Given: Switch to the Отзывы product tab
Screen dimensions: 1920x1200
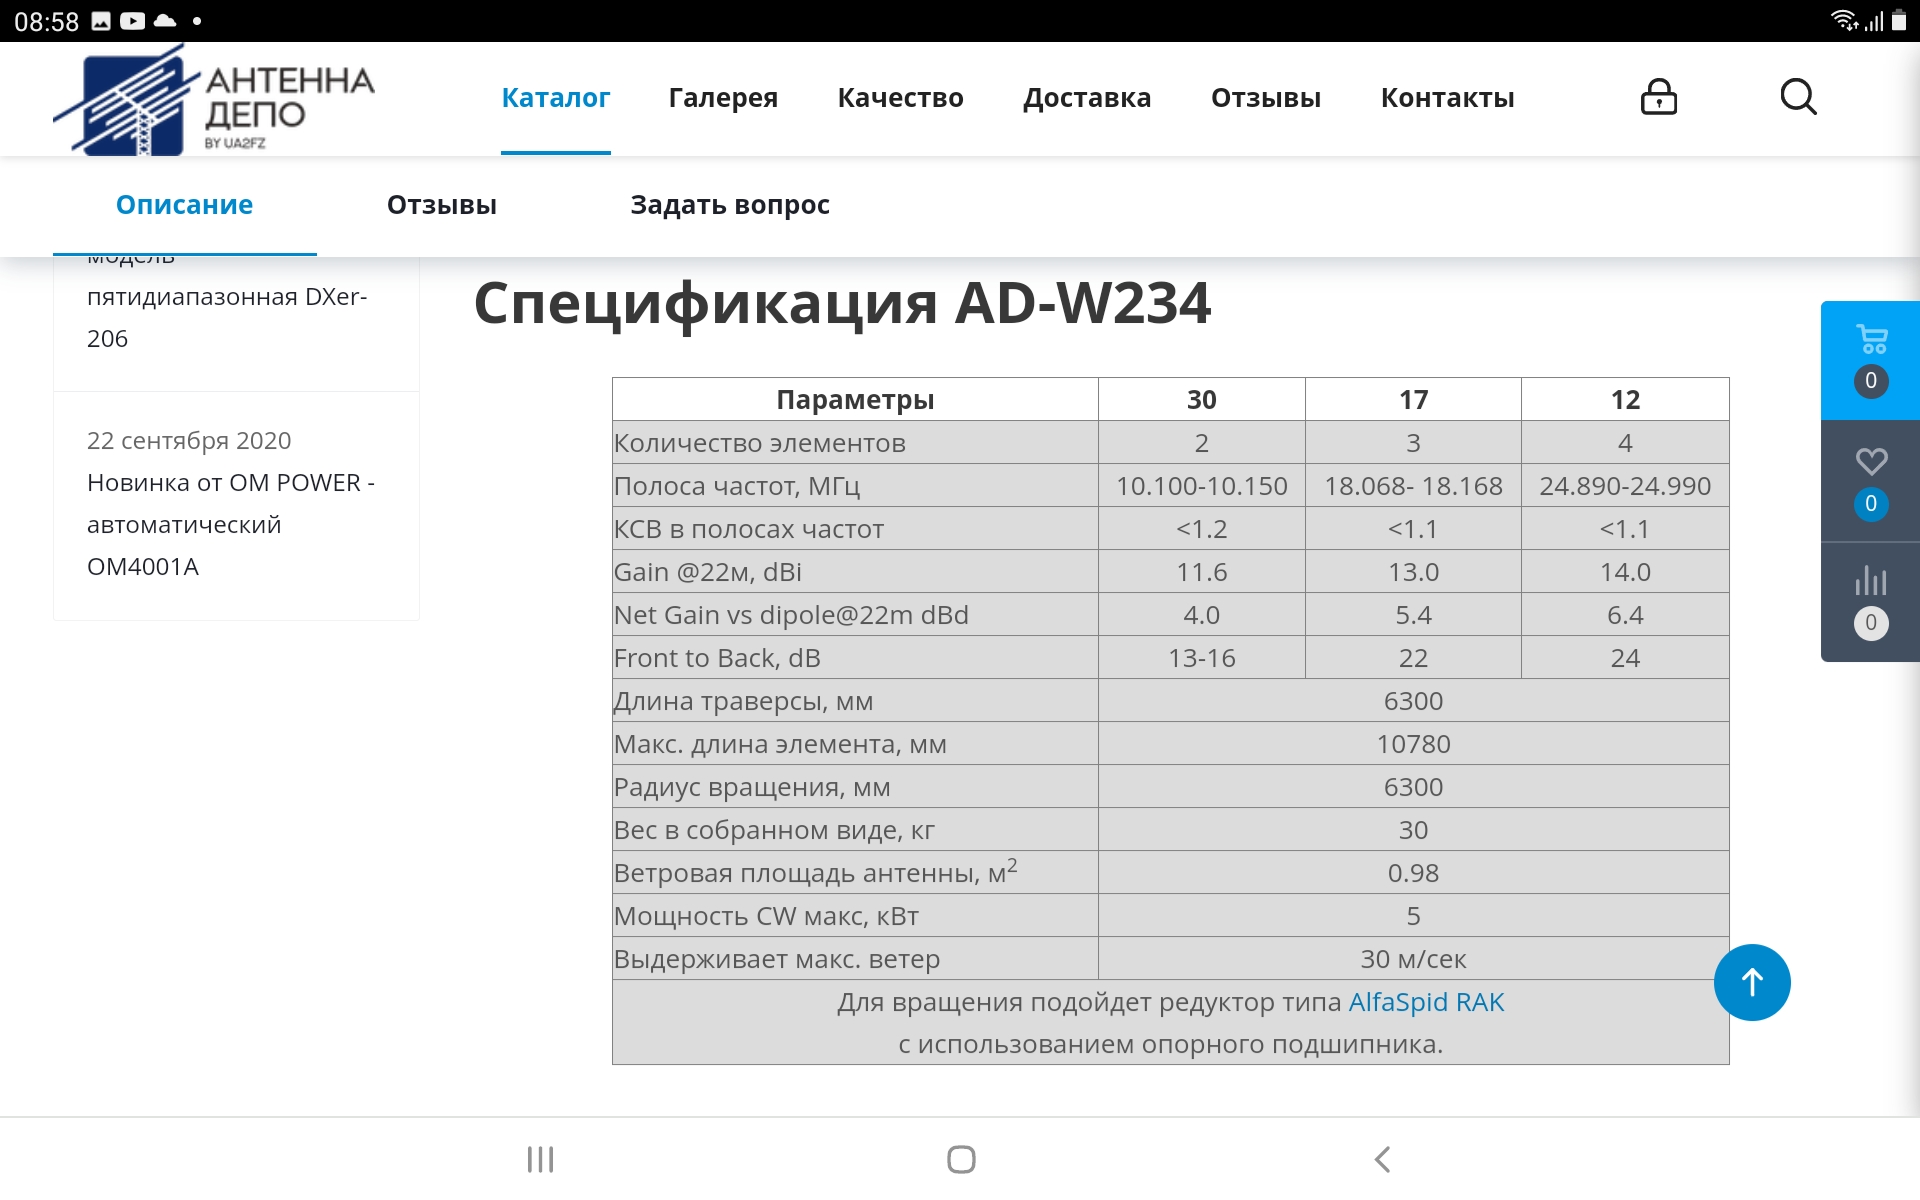Looking at the screenshot, I should [x=441, y=205].
